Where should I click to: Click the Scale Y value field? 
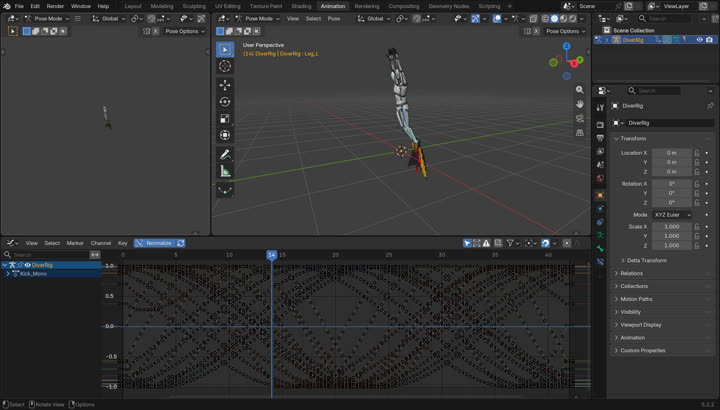672,236
